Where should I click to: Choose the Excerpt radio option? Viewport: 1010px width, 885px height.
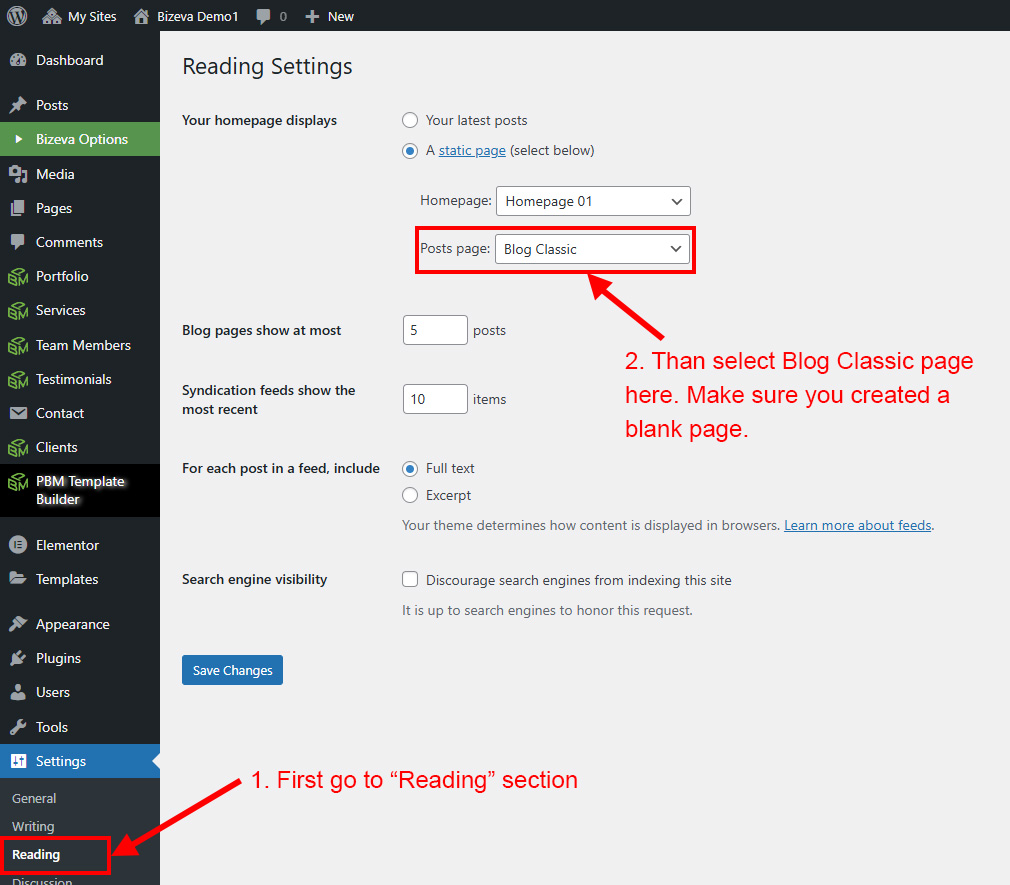(x=410, y=495)
